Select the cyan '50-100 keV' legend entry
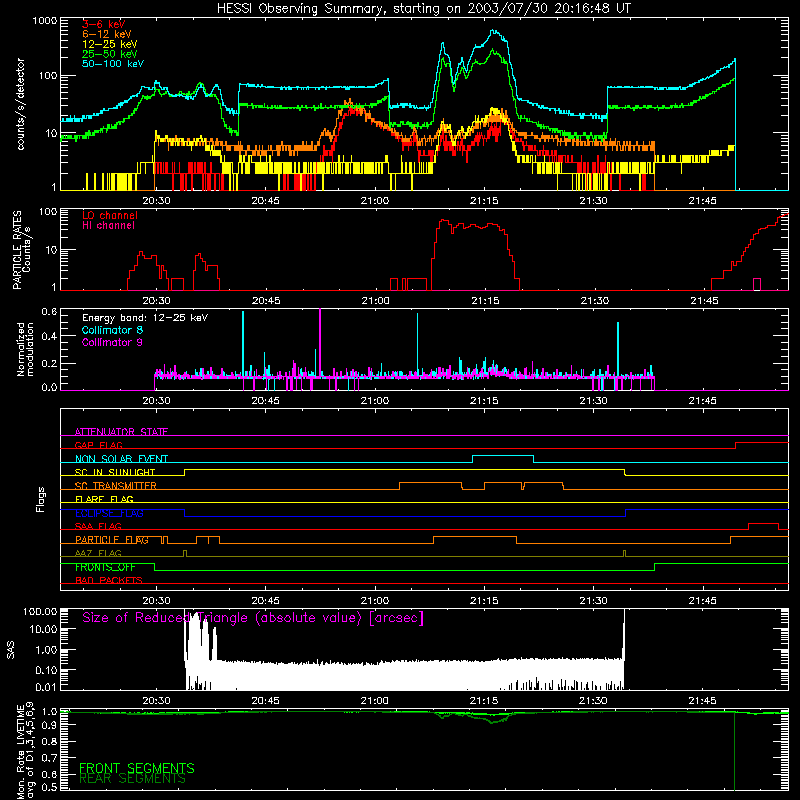 coord(113,64)
